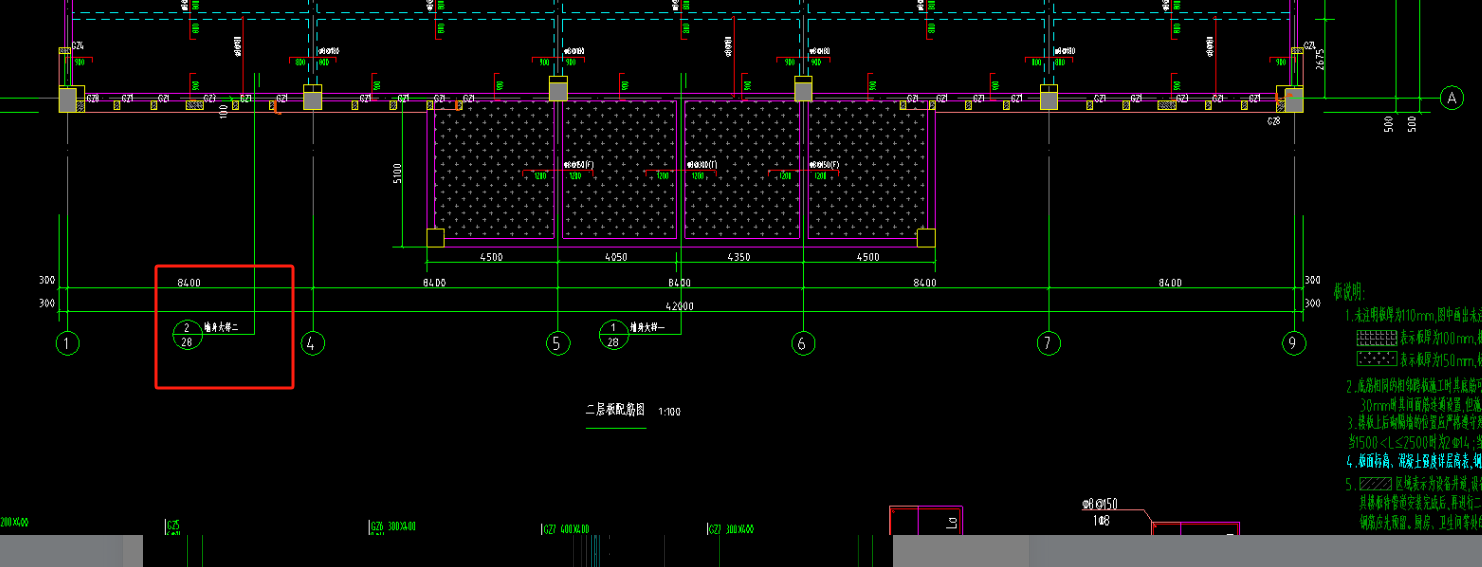Click the 墙身大样一 callout label
Viewport: 1482px width, 567px height.
click(647, 327)
